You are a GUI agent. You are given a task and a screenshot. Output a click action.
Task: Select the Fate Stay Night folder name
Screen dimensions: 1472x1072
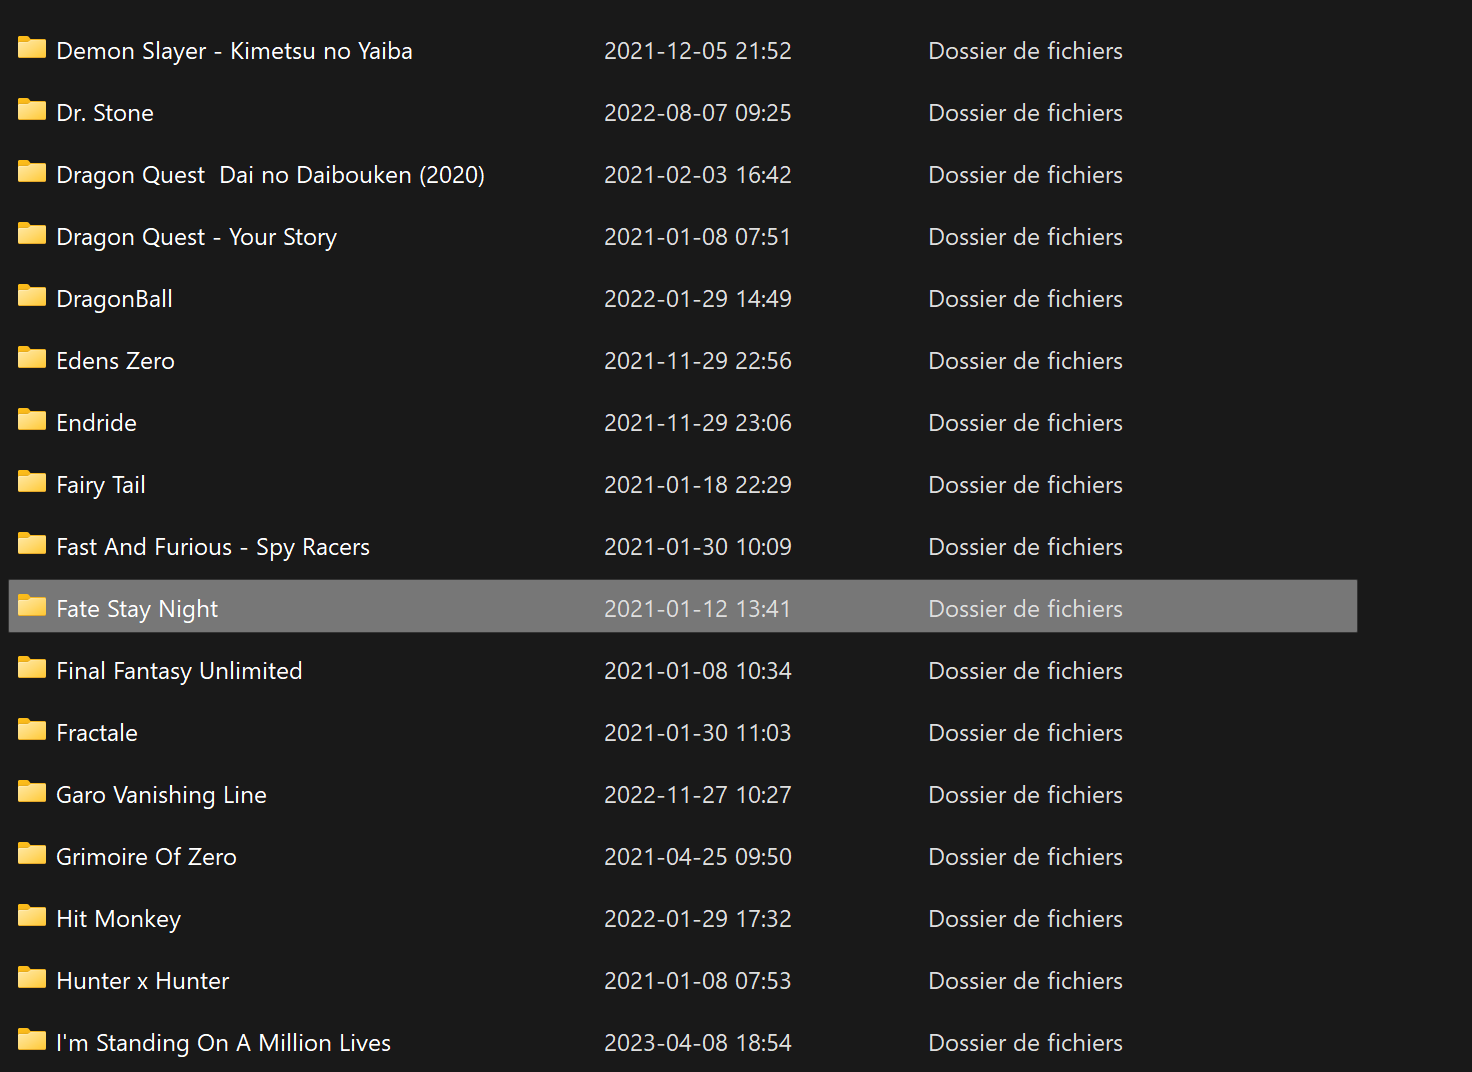pos(137,609)
